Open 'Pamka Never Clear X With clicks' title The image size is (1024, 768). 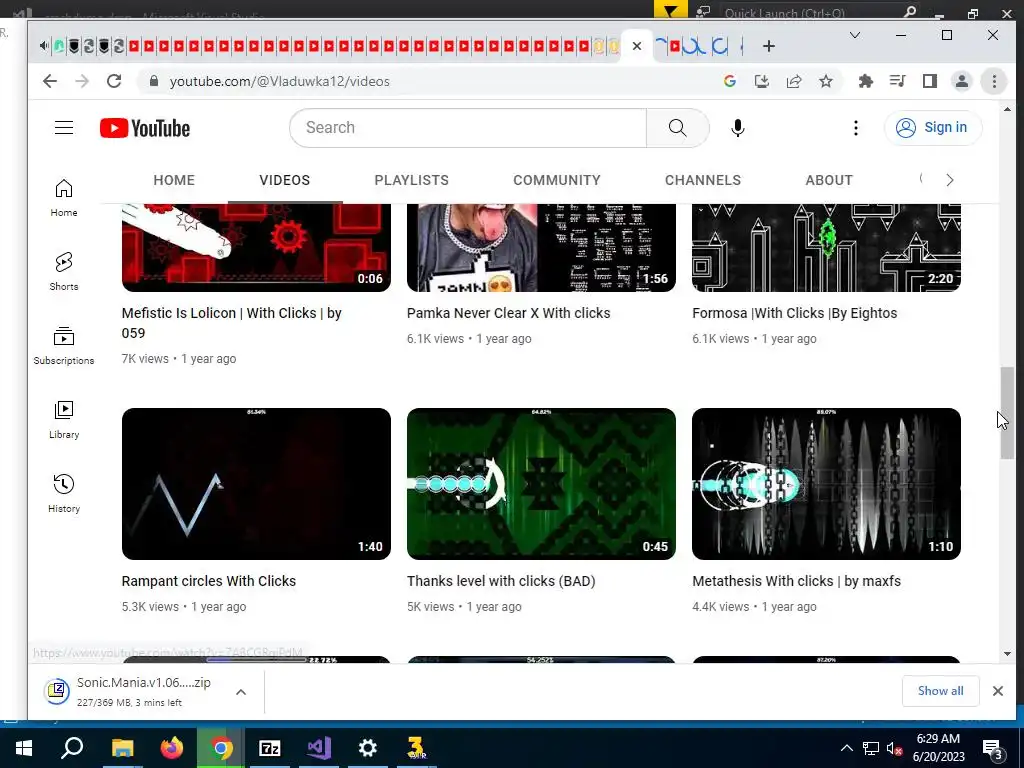(508, 313)
